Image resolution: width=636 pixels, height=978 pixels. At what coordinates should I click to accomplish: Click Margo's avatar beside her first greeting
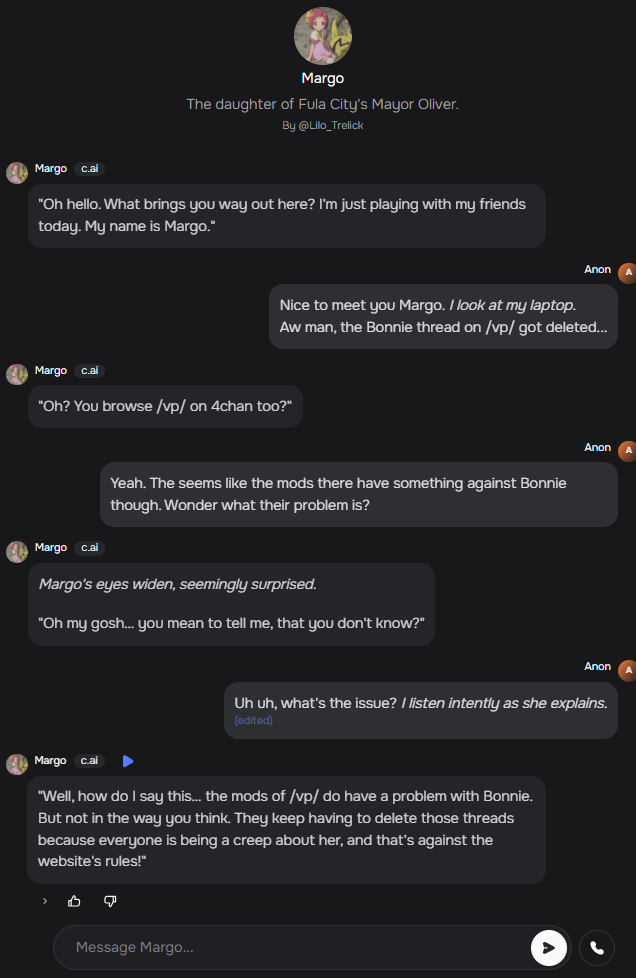(17, 172)
